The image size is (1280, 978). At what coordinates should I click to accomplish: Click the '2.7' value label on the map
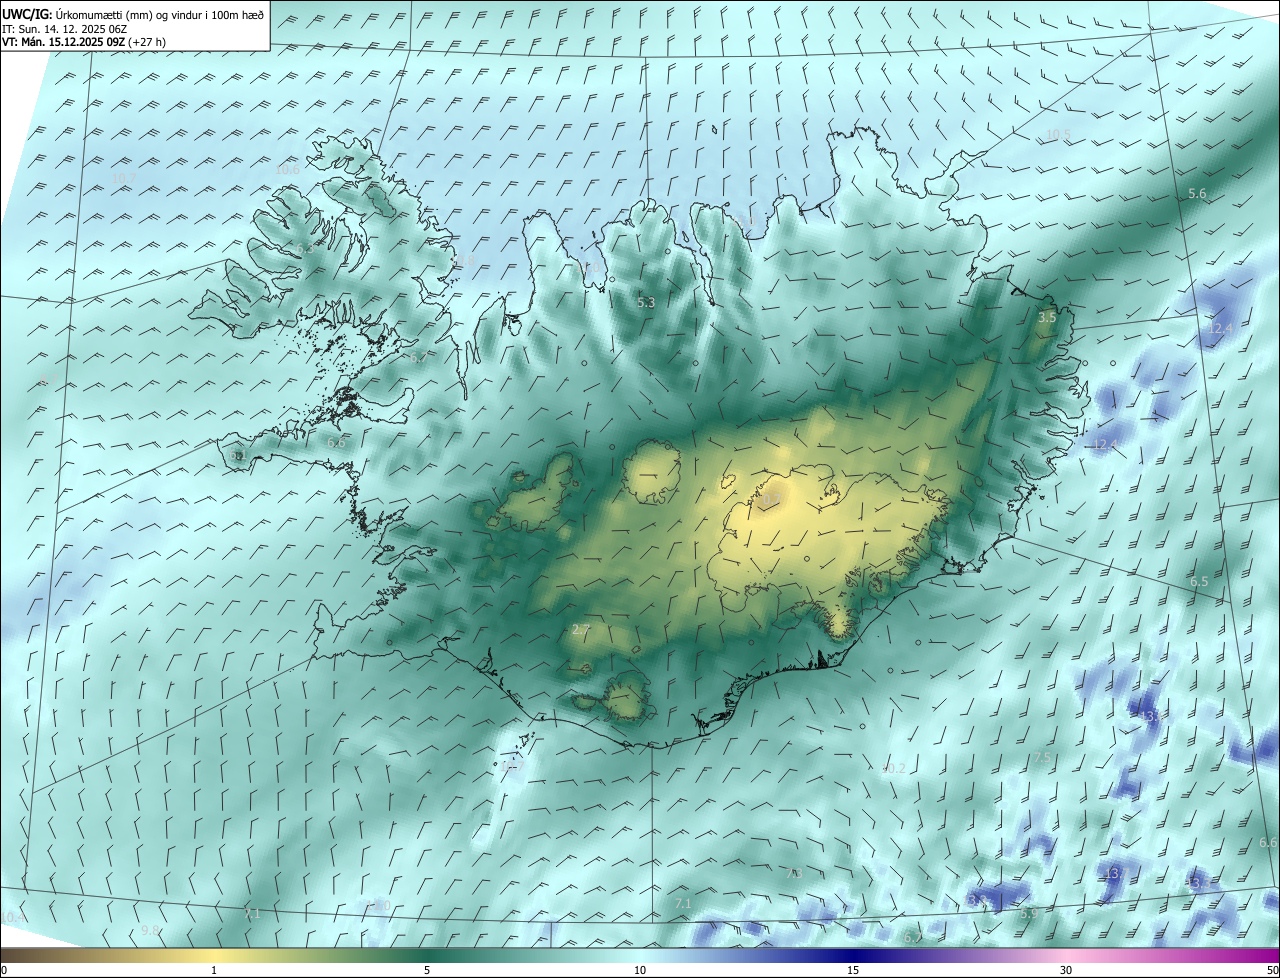pyautogui.click(x=581, y=629)
